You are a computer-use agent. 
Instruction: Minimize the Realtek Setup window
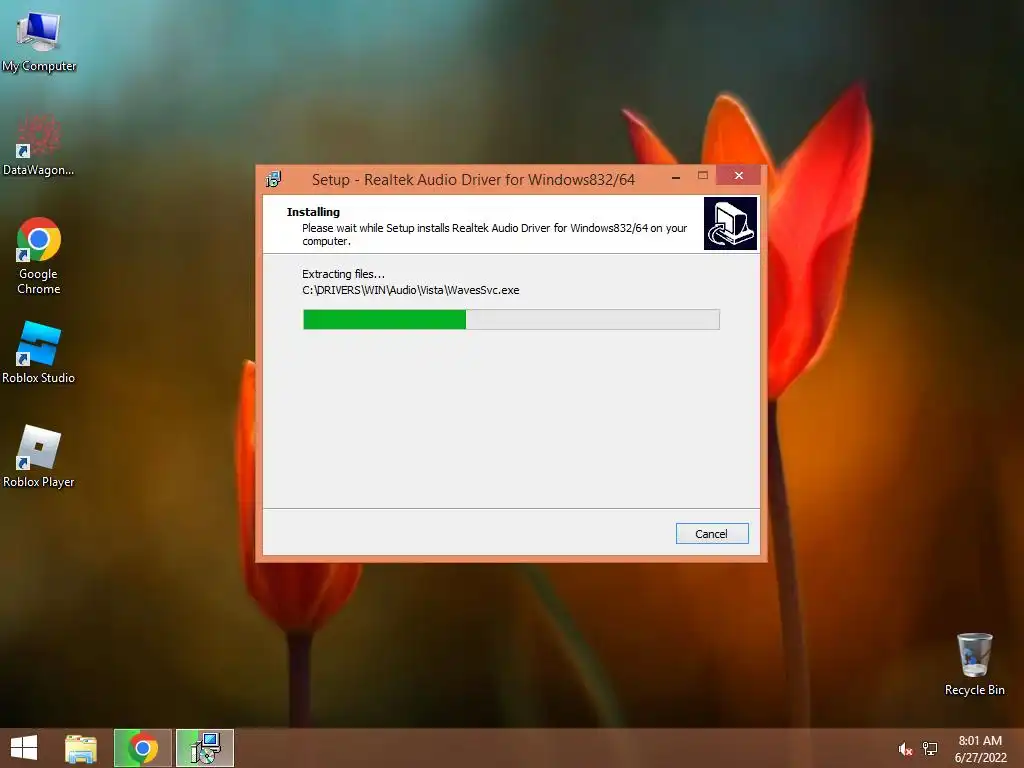coord(676,176)
